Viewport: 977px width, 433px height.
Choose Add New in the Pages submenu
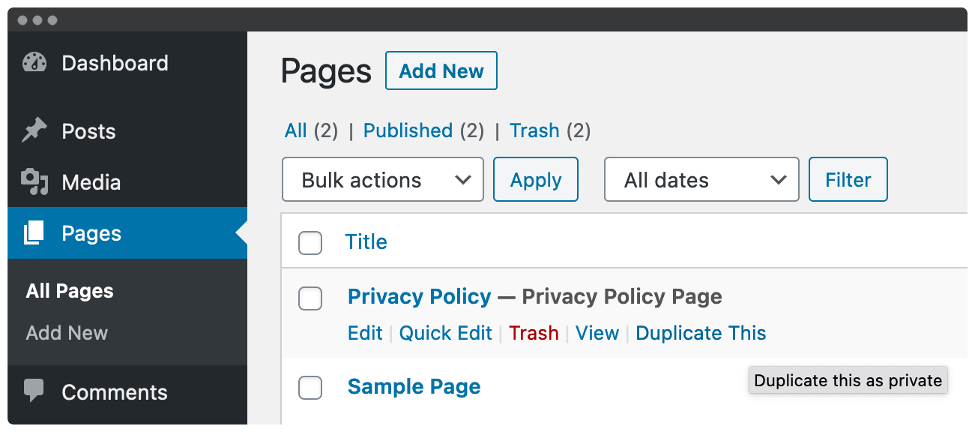pyautogui.click(x=67, y=333)
